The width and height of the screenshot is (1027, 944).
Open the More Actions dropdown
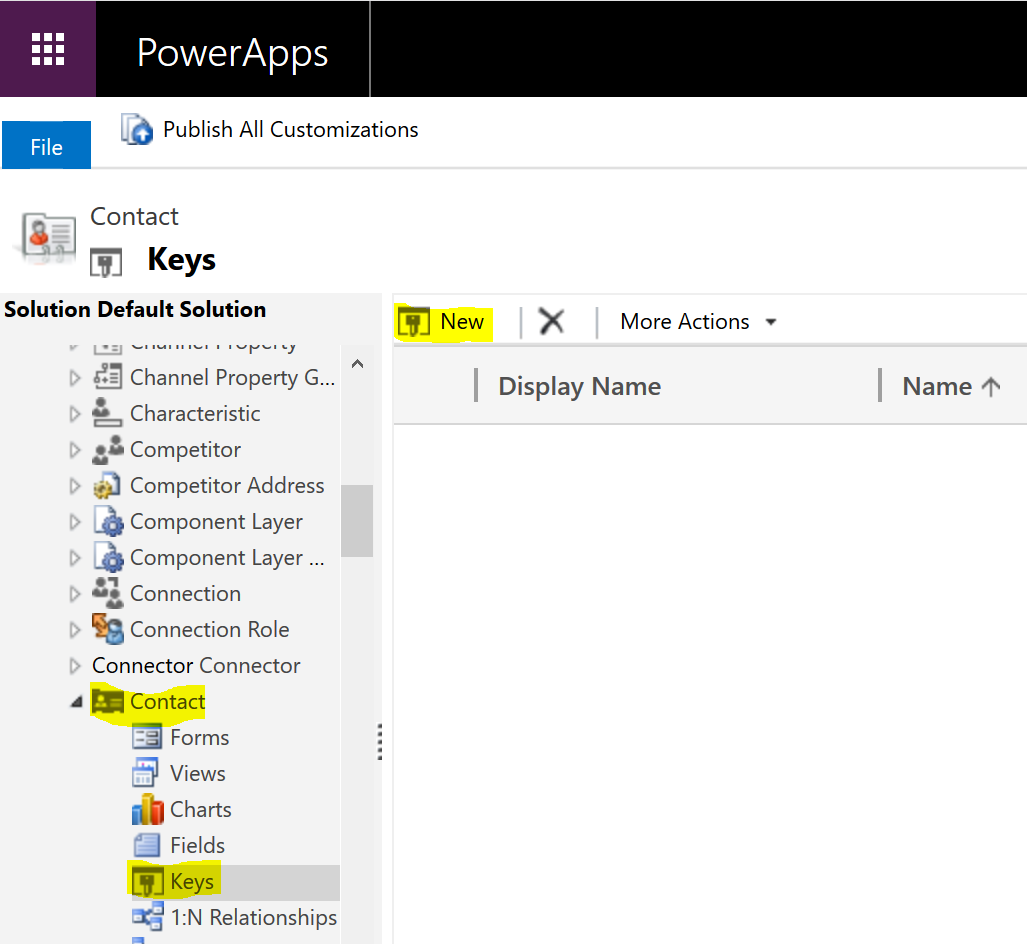click(698, 322)
